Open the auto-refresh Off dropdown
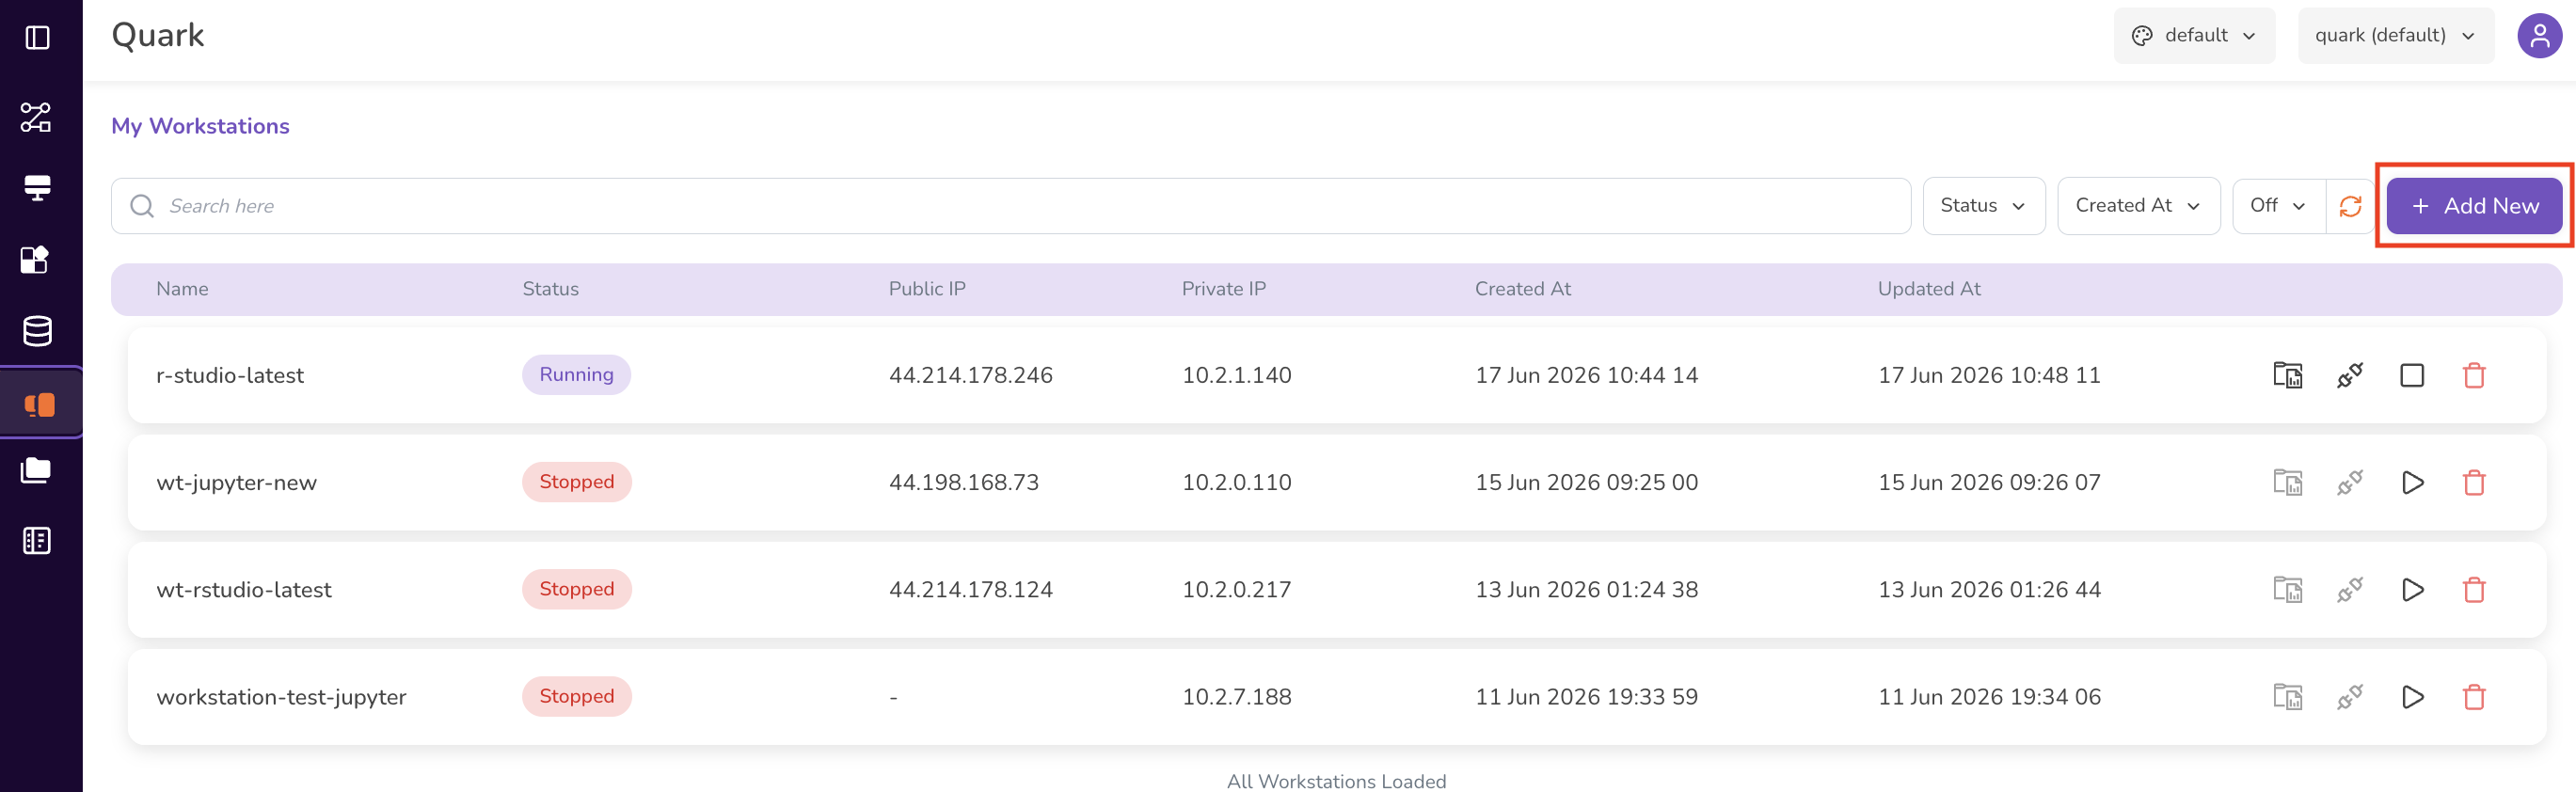This screenshot has width=2576, height=792. tap(2278, 206)
